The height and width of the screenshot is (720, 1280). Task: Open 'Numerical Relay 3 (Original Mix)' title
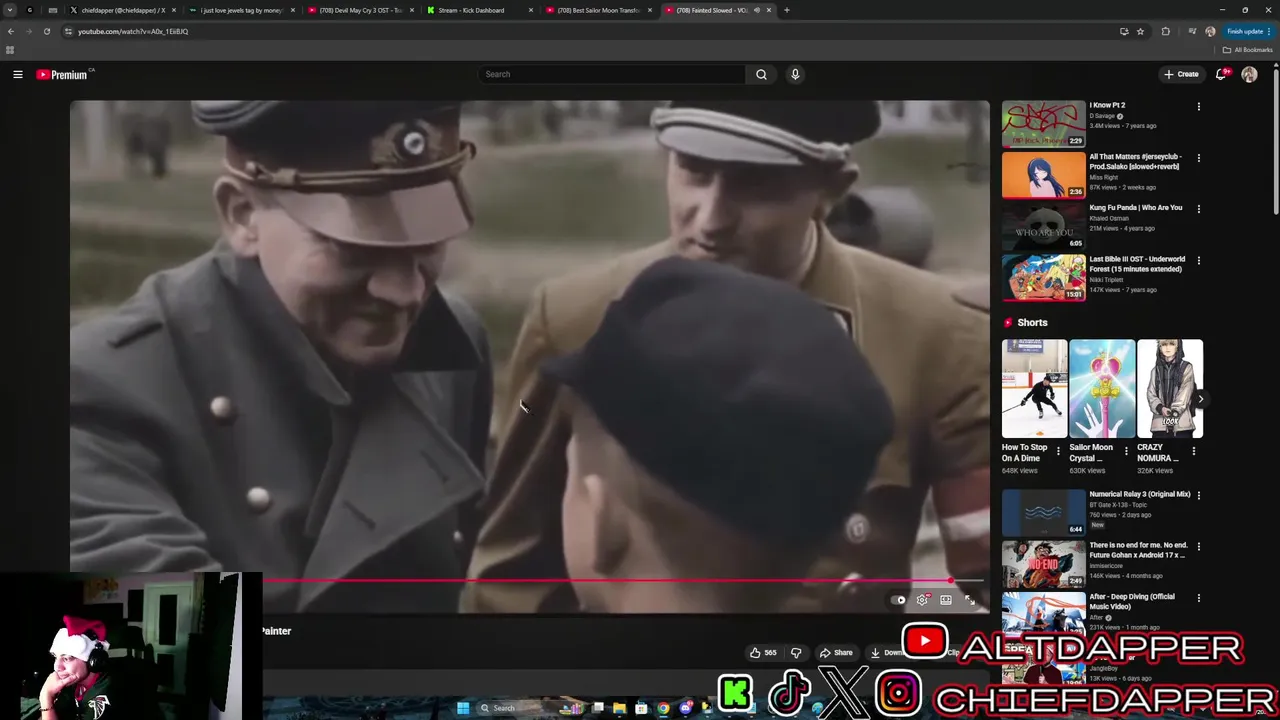tap(1140, 494)
